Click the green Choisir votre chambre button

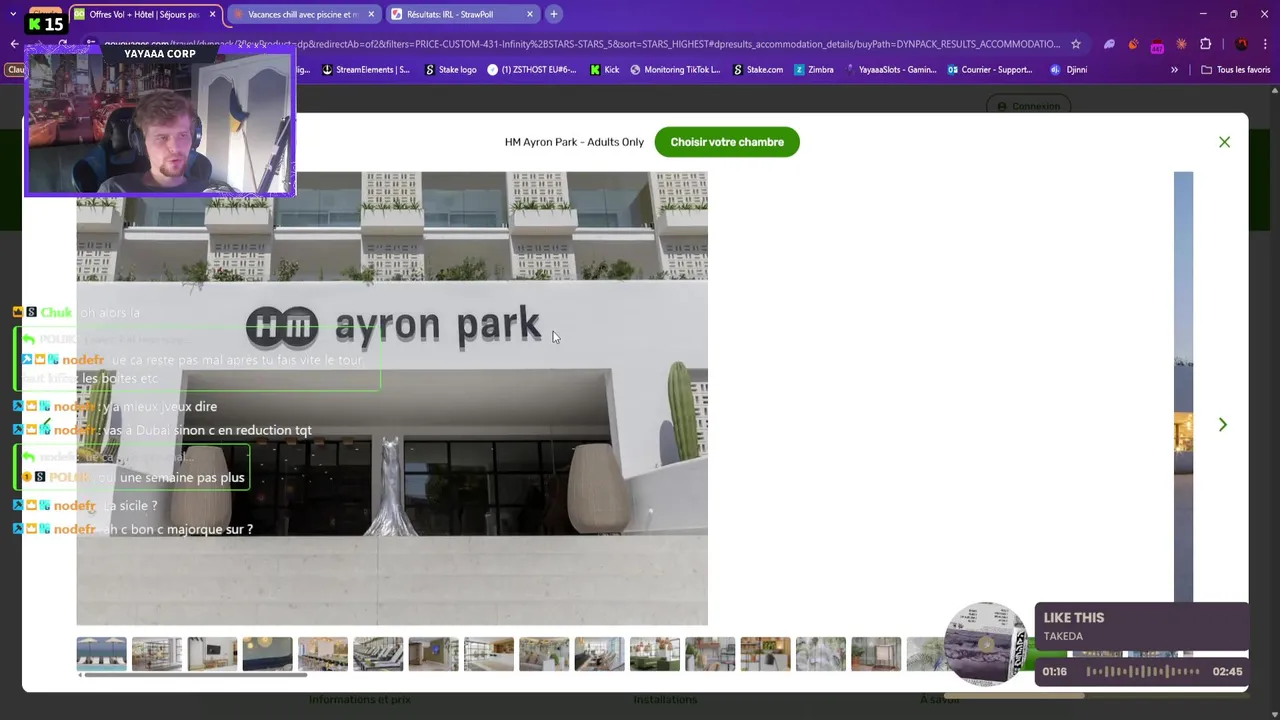tap(727, 142)
